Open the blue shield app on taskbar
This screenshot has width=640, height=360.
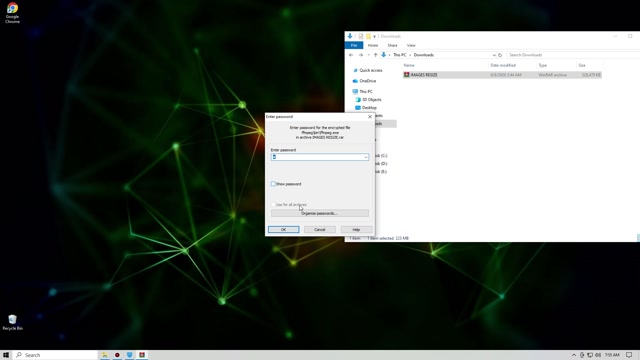(x=129, y=355)
